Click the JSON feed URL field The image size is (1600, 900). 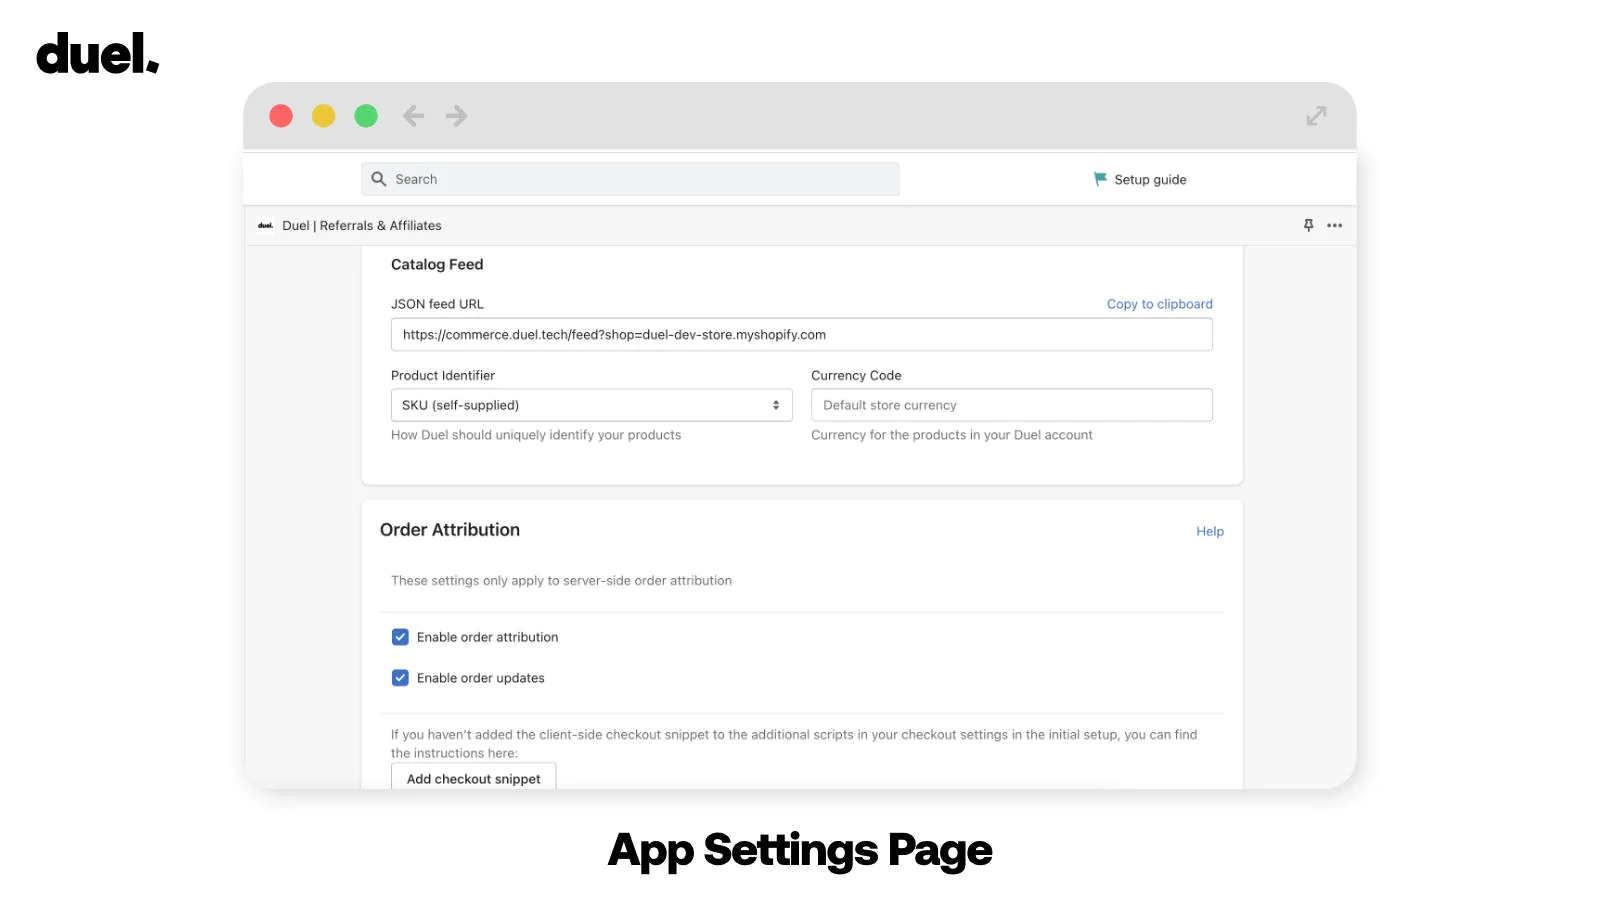(x=802, y=334)
